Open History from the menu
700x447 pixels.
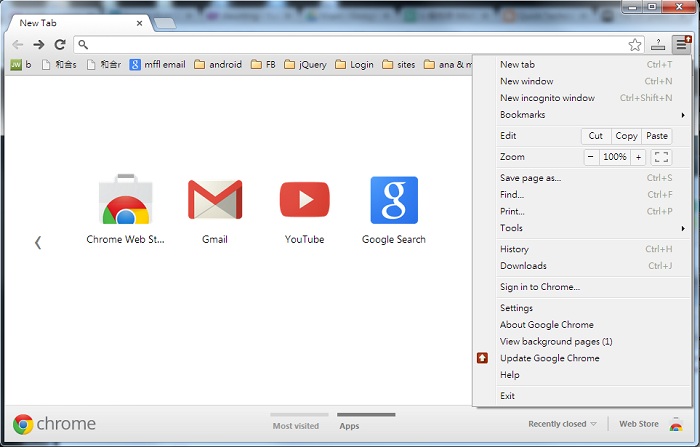(x=593, y=249)
